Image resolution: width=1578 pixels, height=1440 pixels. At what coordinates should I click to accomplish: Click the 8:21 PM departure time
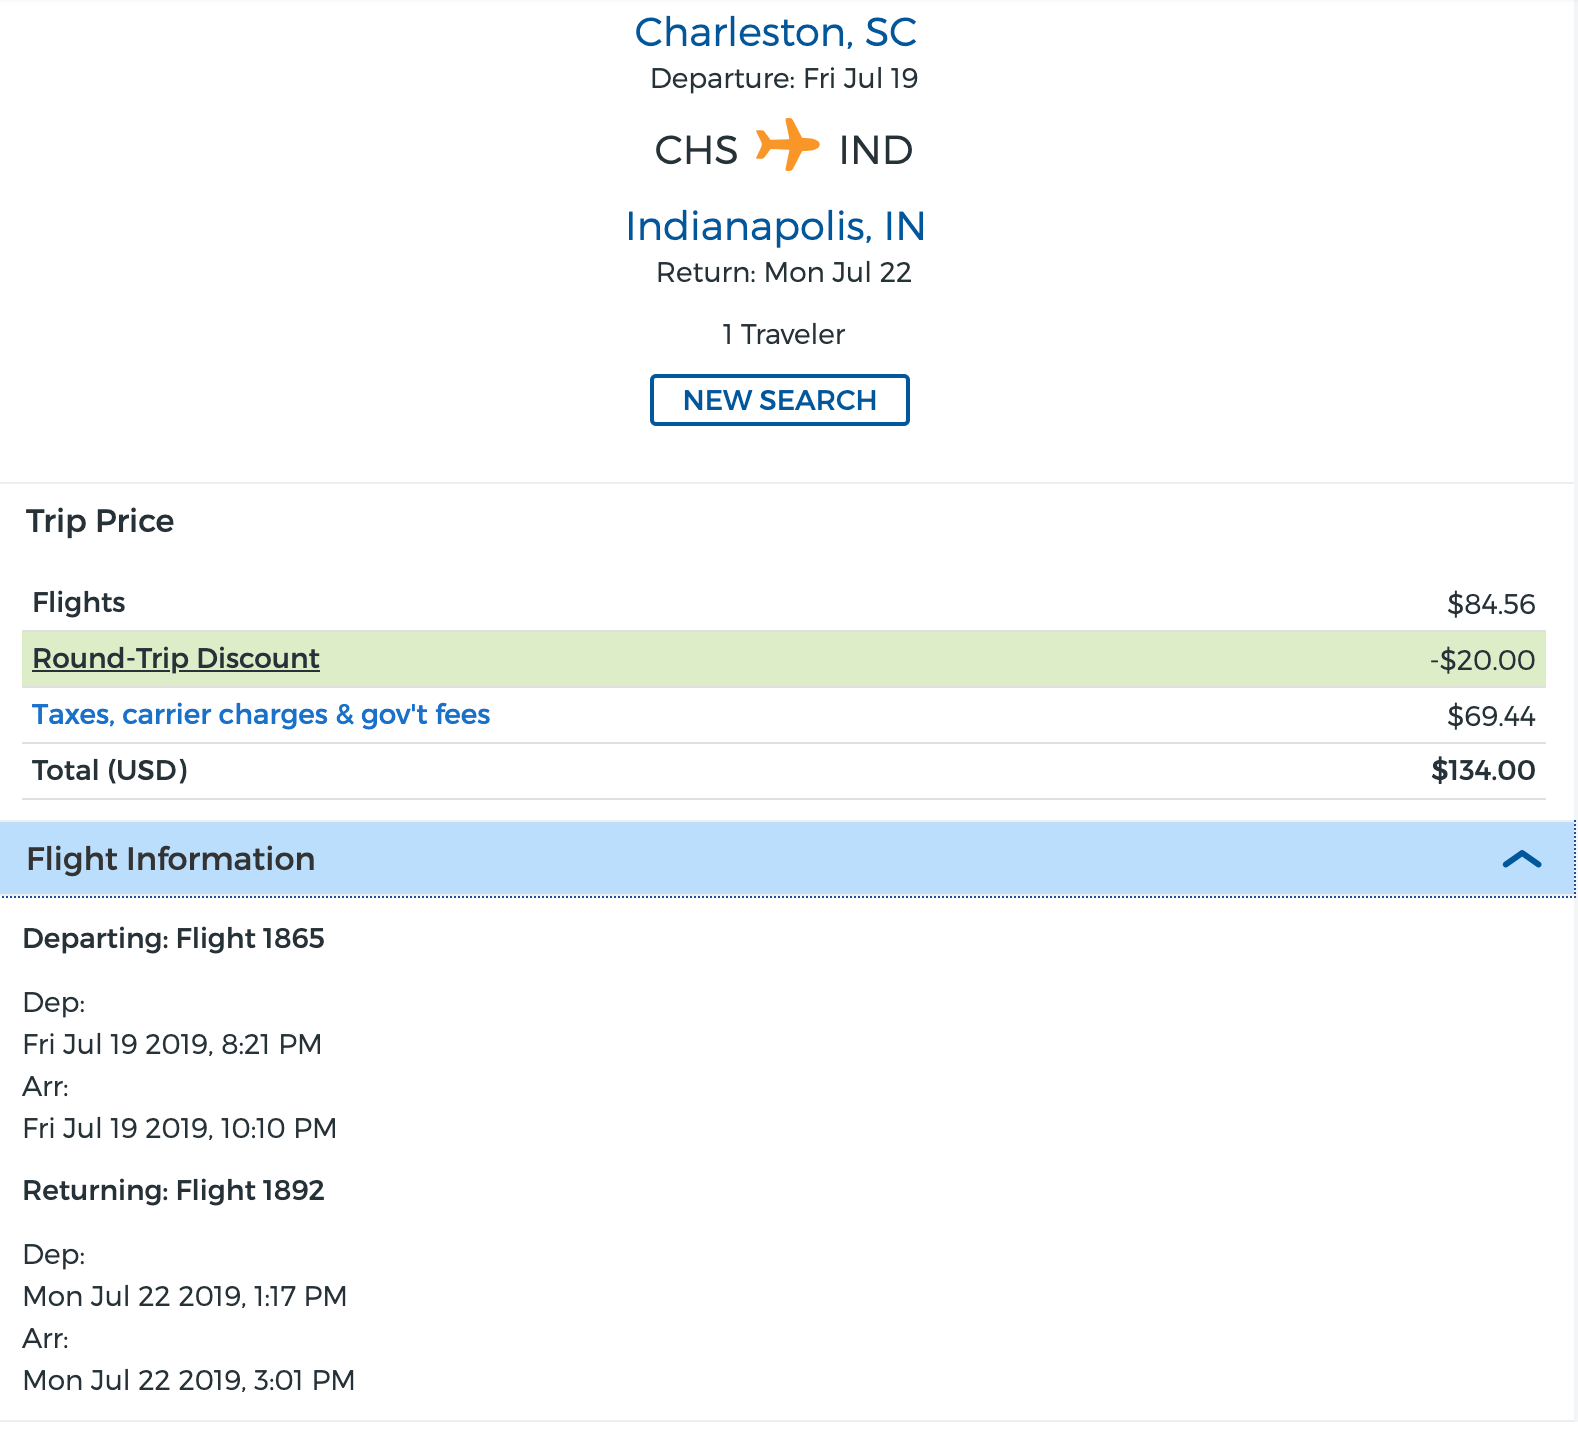[x=271, y=1044]
